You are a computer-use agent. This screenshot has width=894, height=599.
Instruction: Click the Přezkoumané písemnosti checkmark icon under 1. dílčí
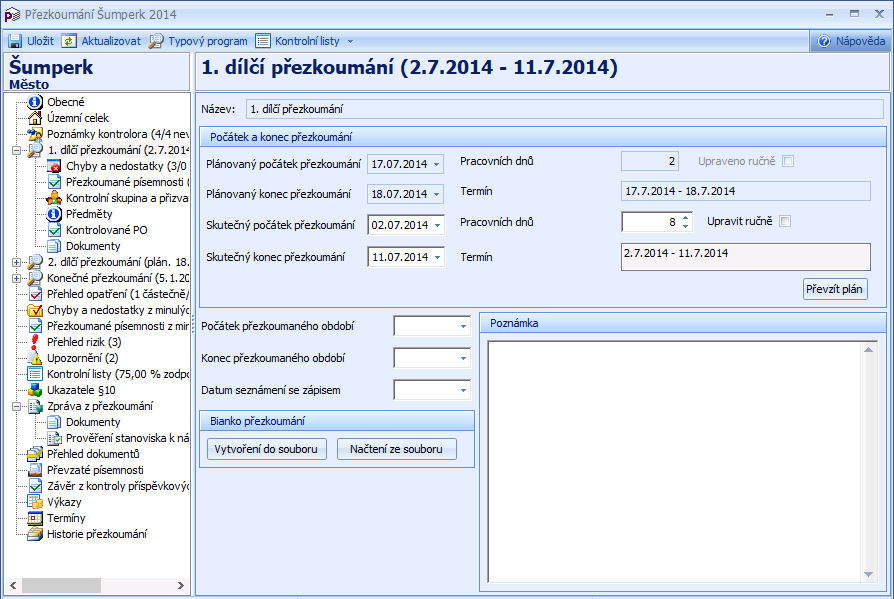54,182
